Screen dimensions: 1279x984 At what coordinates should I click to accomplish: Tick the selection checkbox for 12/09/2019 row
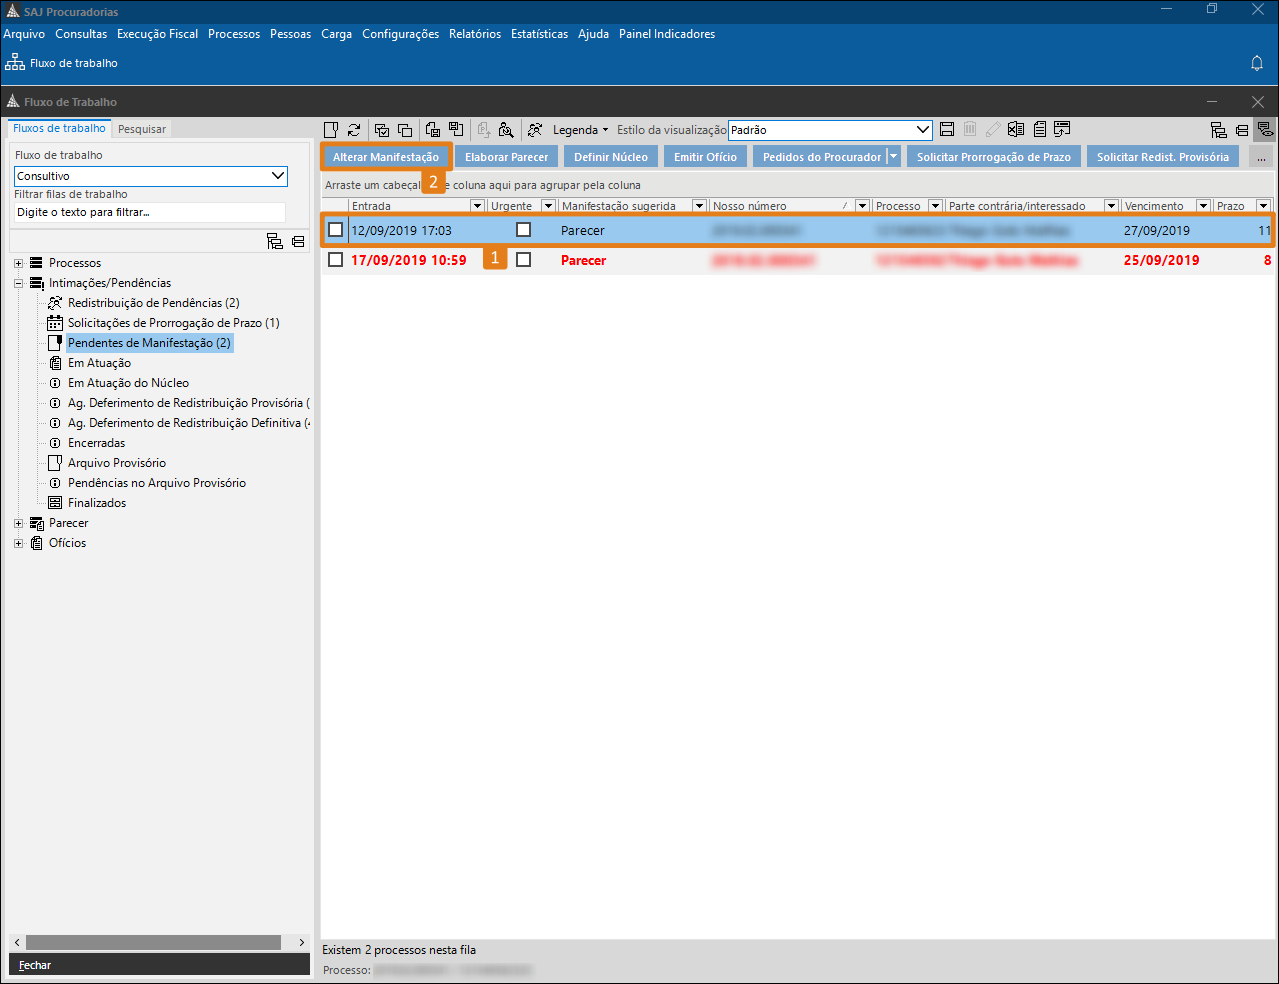coord(336,230)
